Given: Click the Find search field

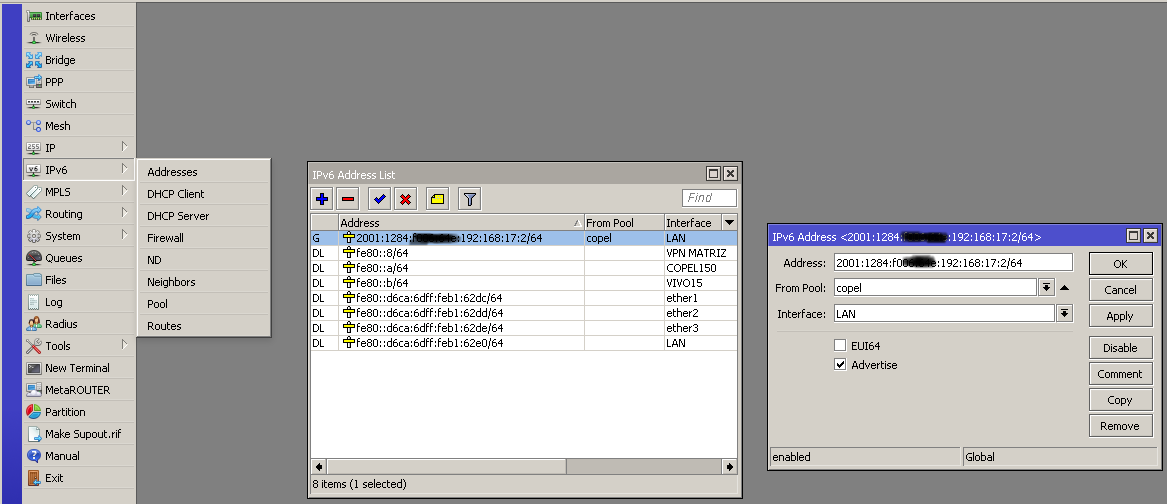Looking at the screenshot, I should [709, 198].
